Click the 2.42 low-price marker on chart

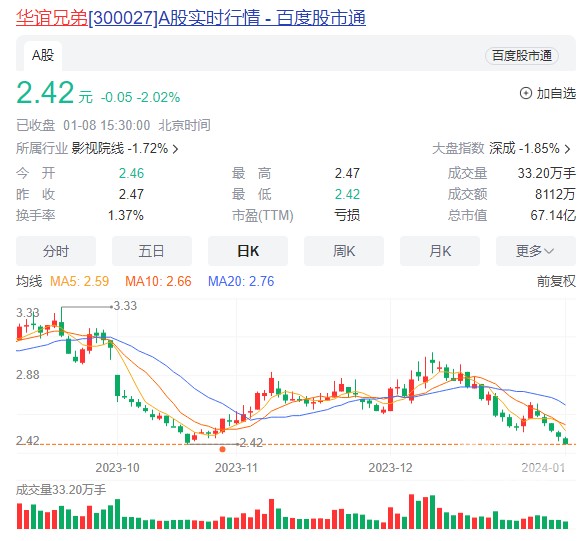pyautogui.click(x=251, y=443)
